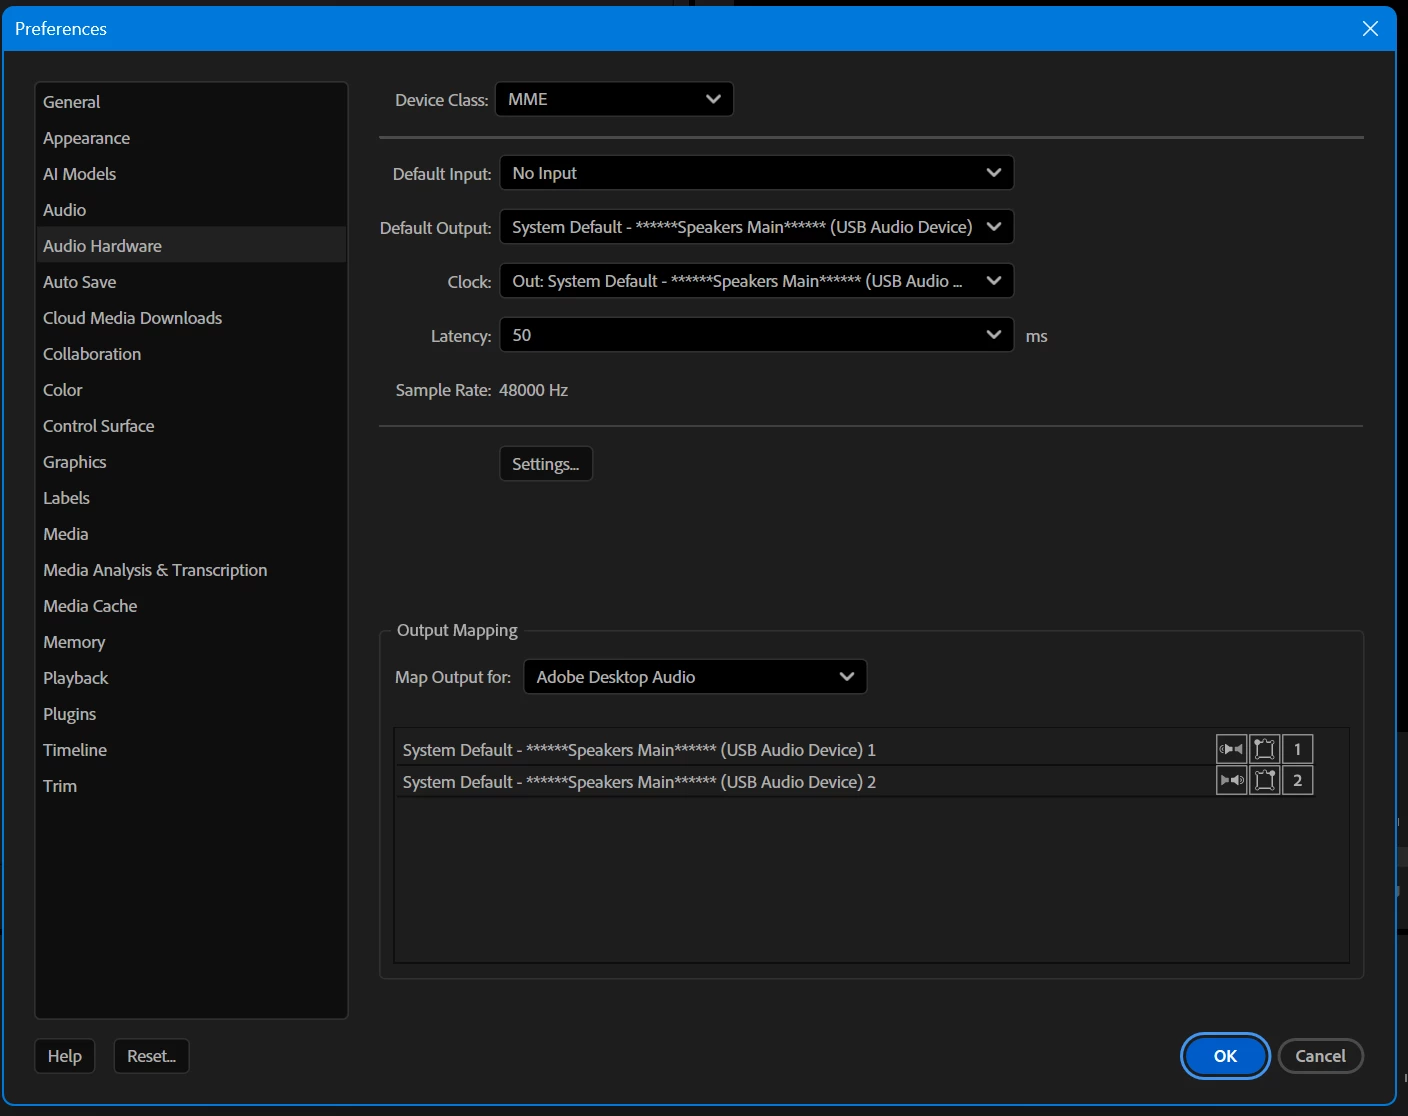Open the Device Class MME dropdown
The width and height of the screenshot is (1408, 1116).
click(x=614, y=99)
